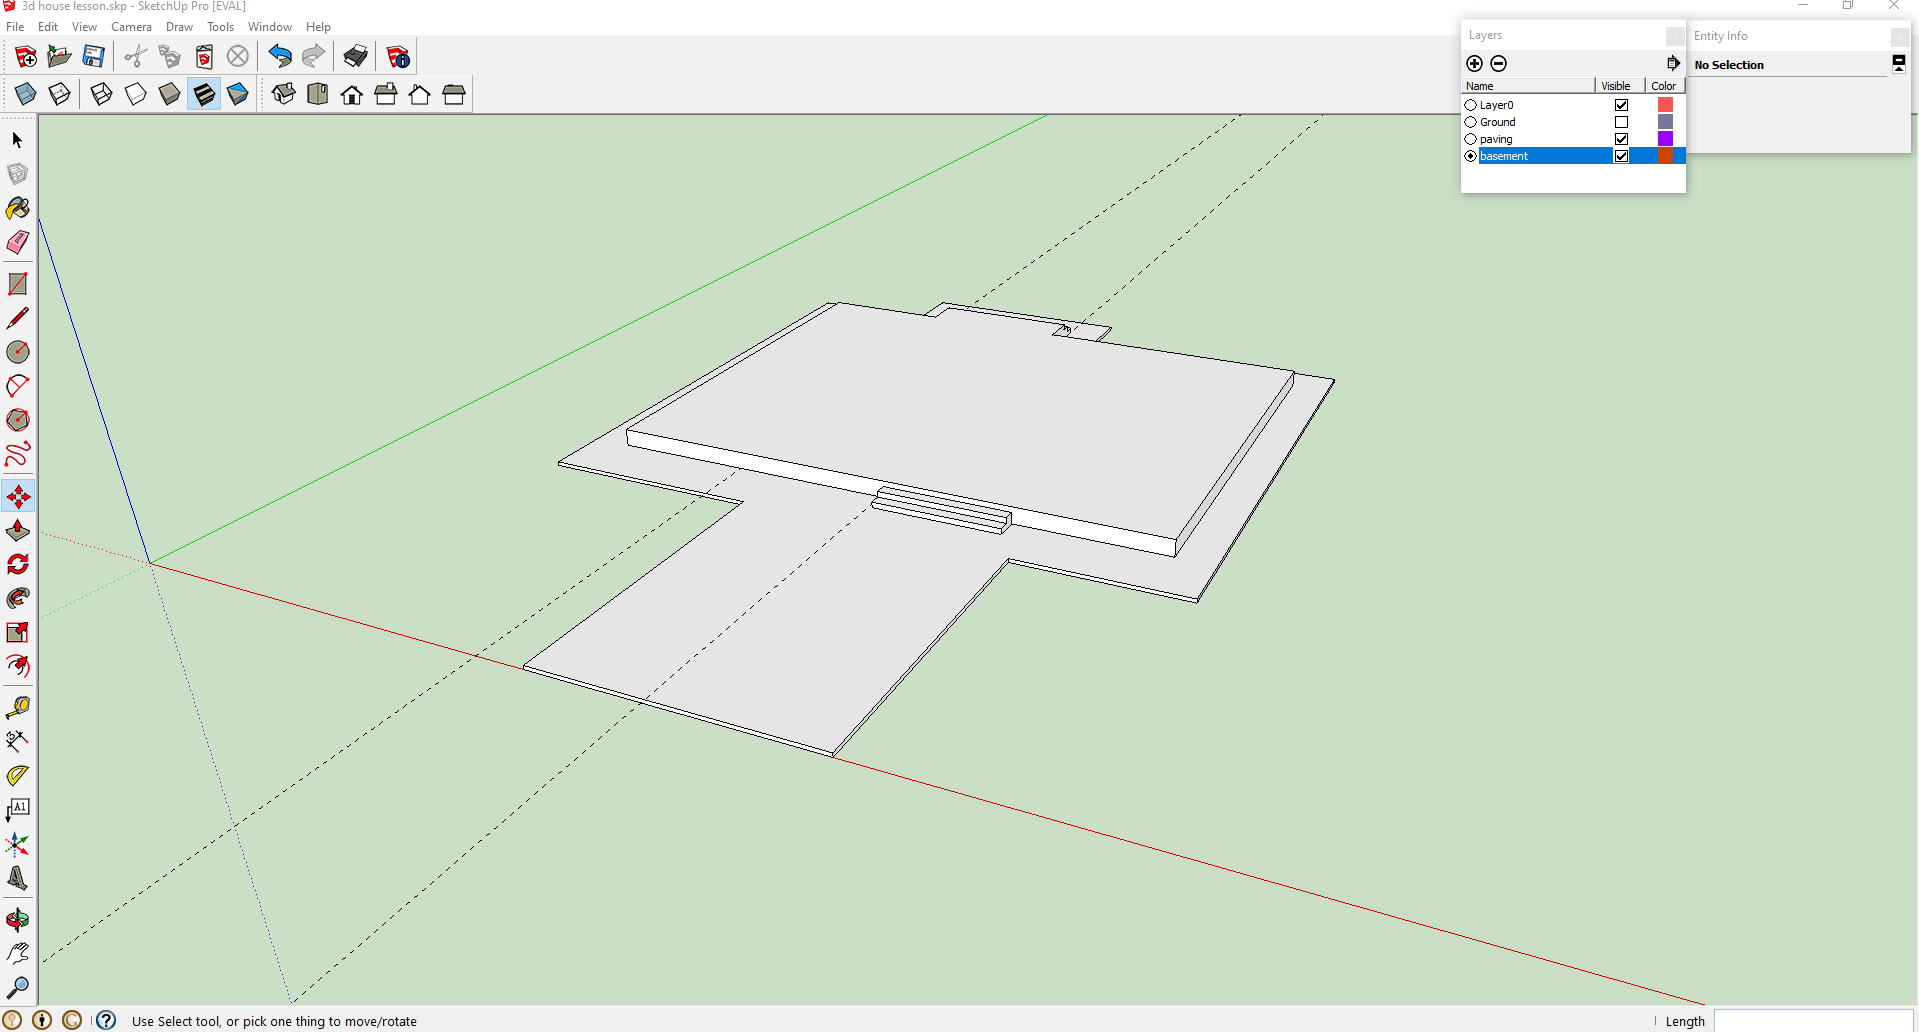
Task: Close the Entity Info panel
Action: pyautogui.click(x=1899, y=36)
